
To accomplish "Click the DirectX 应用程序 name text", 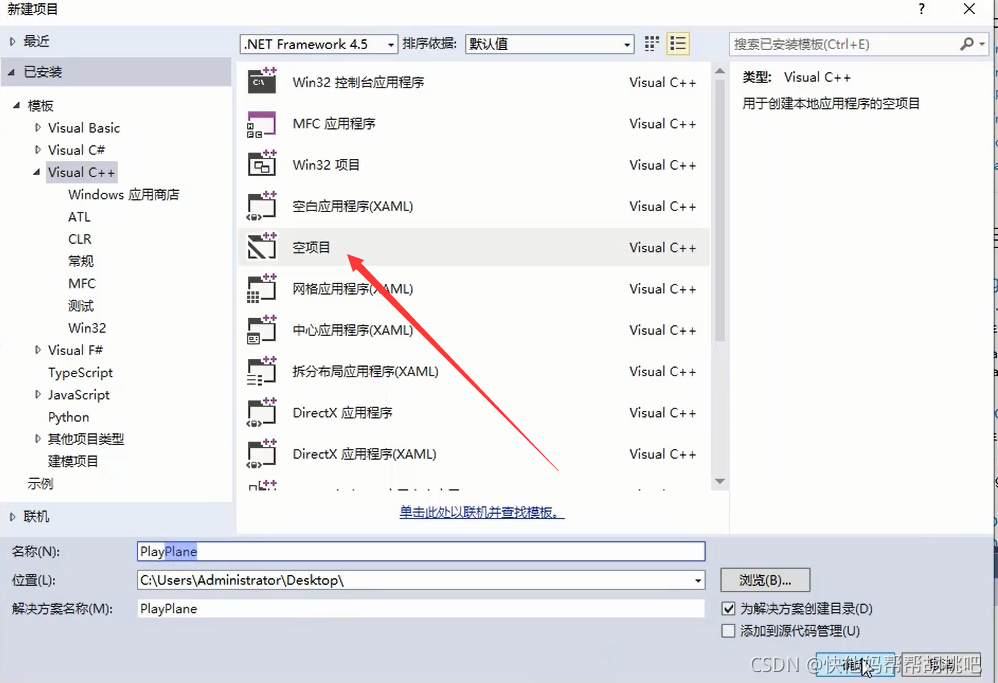I will [x=342, y=412].
